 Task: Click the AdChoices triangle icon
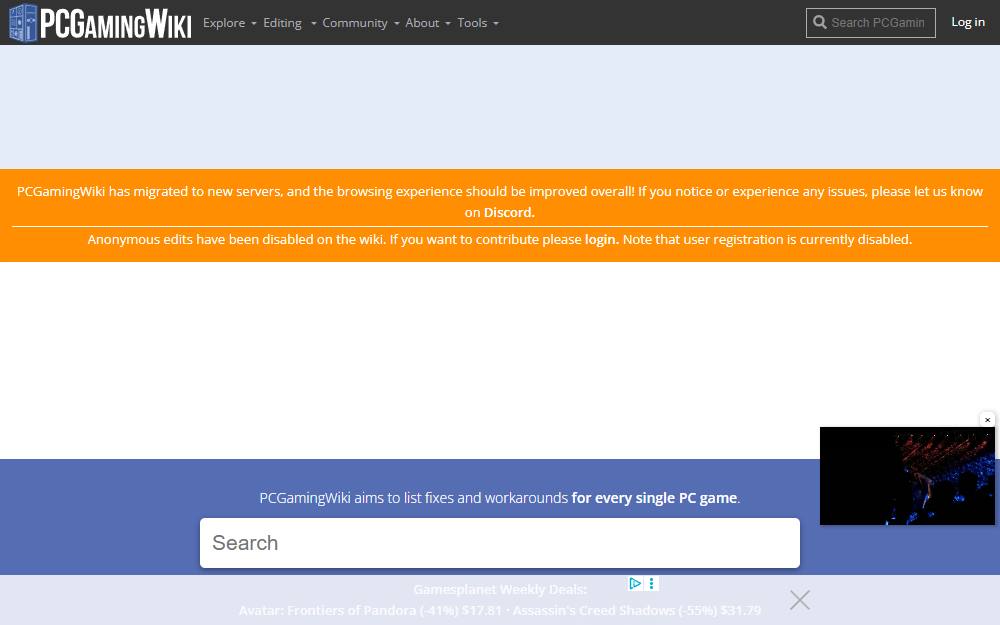(x=635, y=583)
